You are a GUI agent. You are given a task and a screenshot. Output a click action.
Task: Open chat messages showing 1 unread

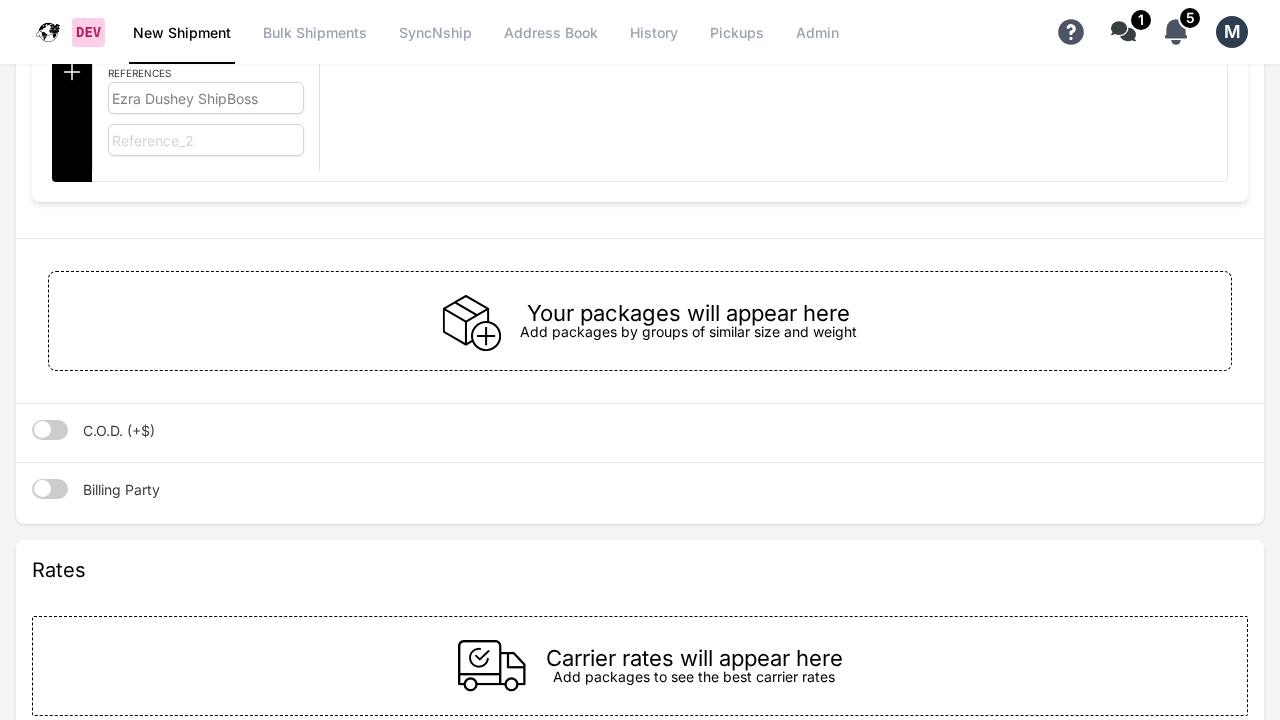point(1123,32)
